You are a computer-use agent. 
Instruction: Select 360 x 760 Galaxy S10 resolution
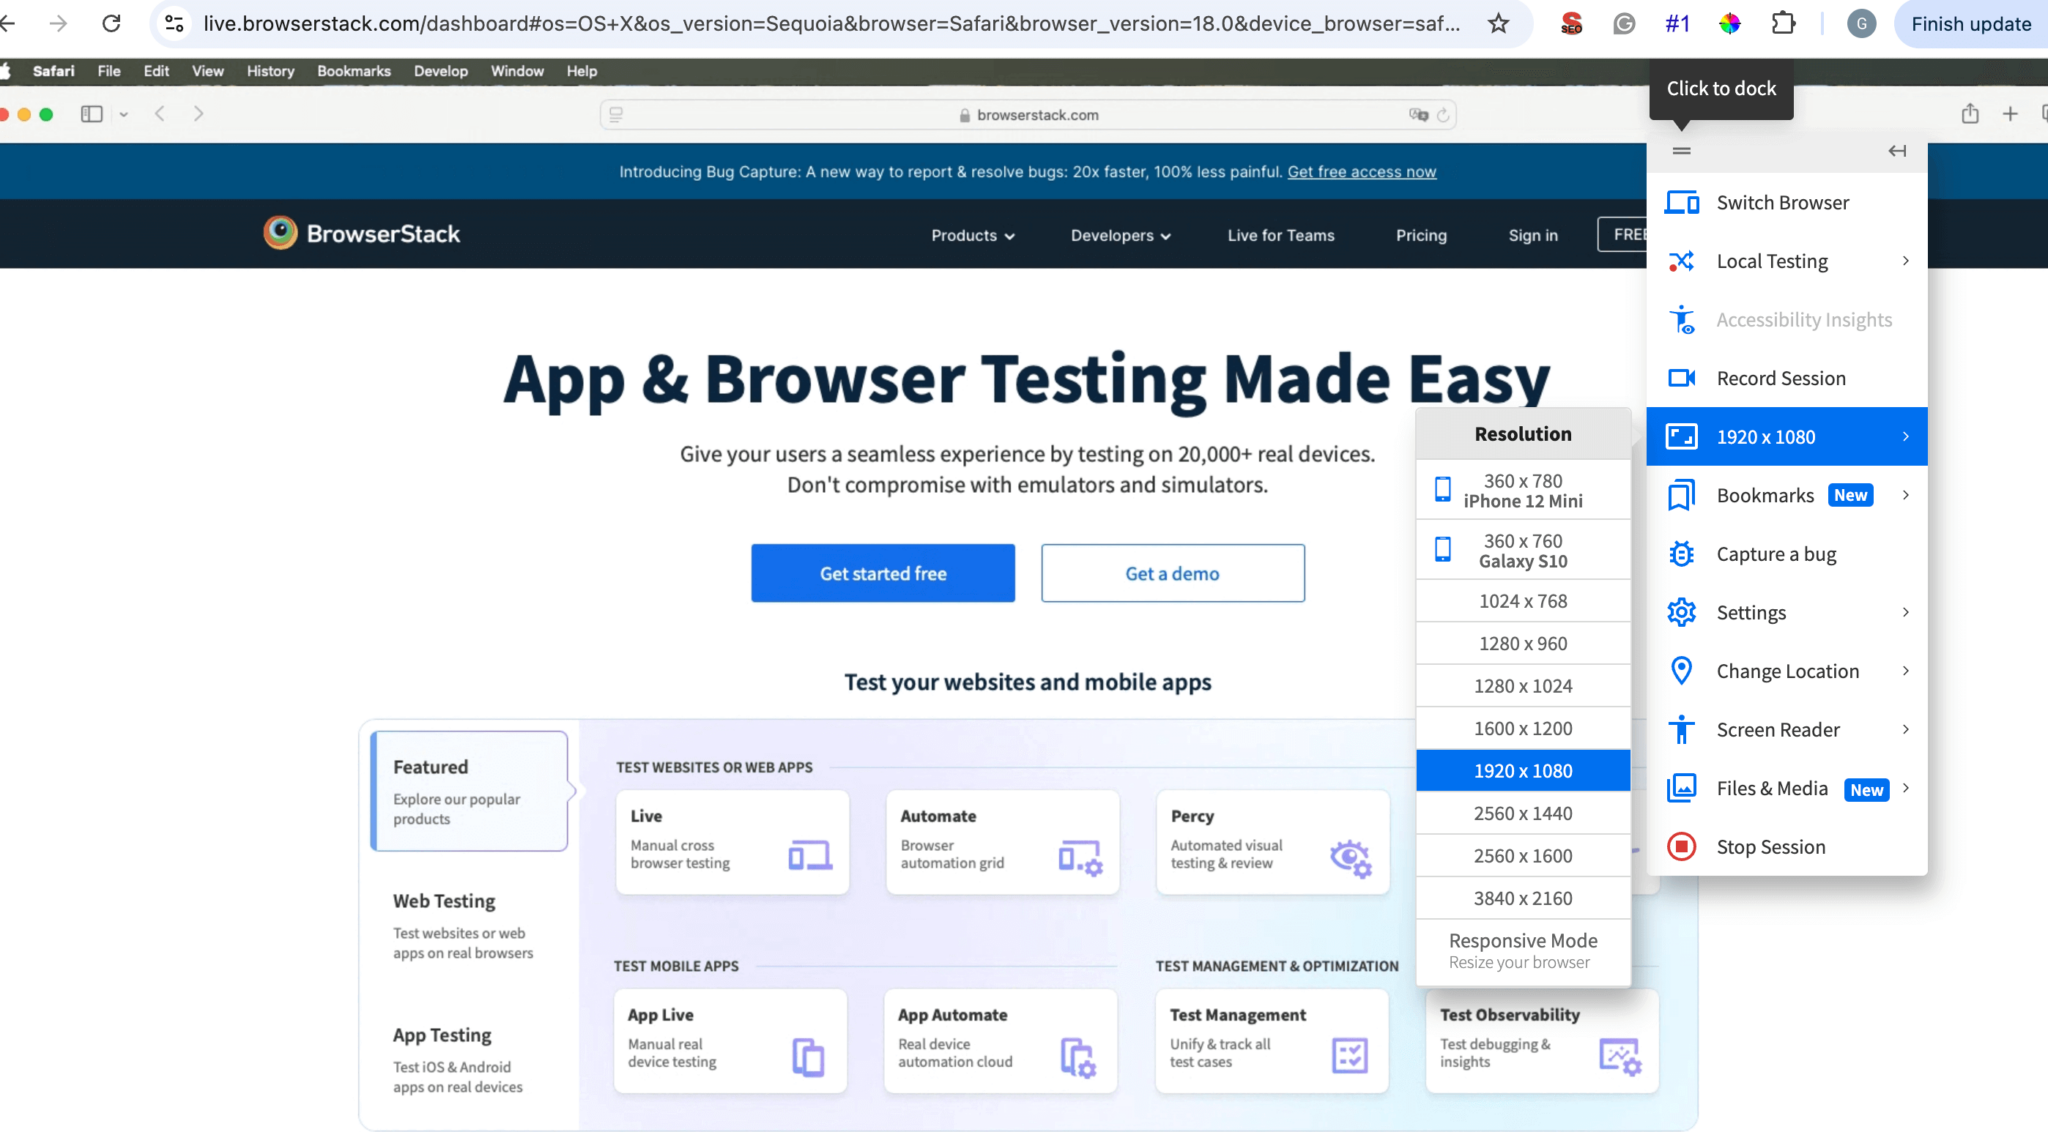1523,550
